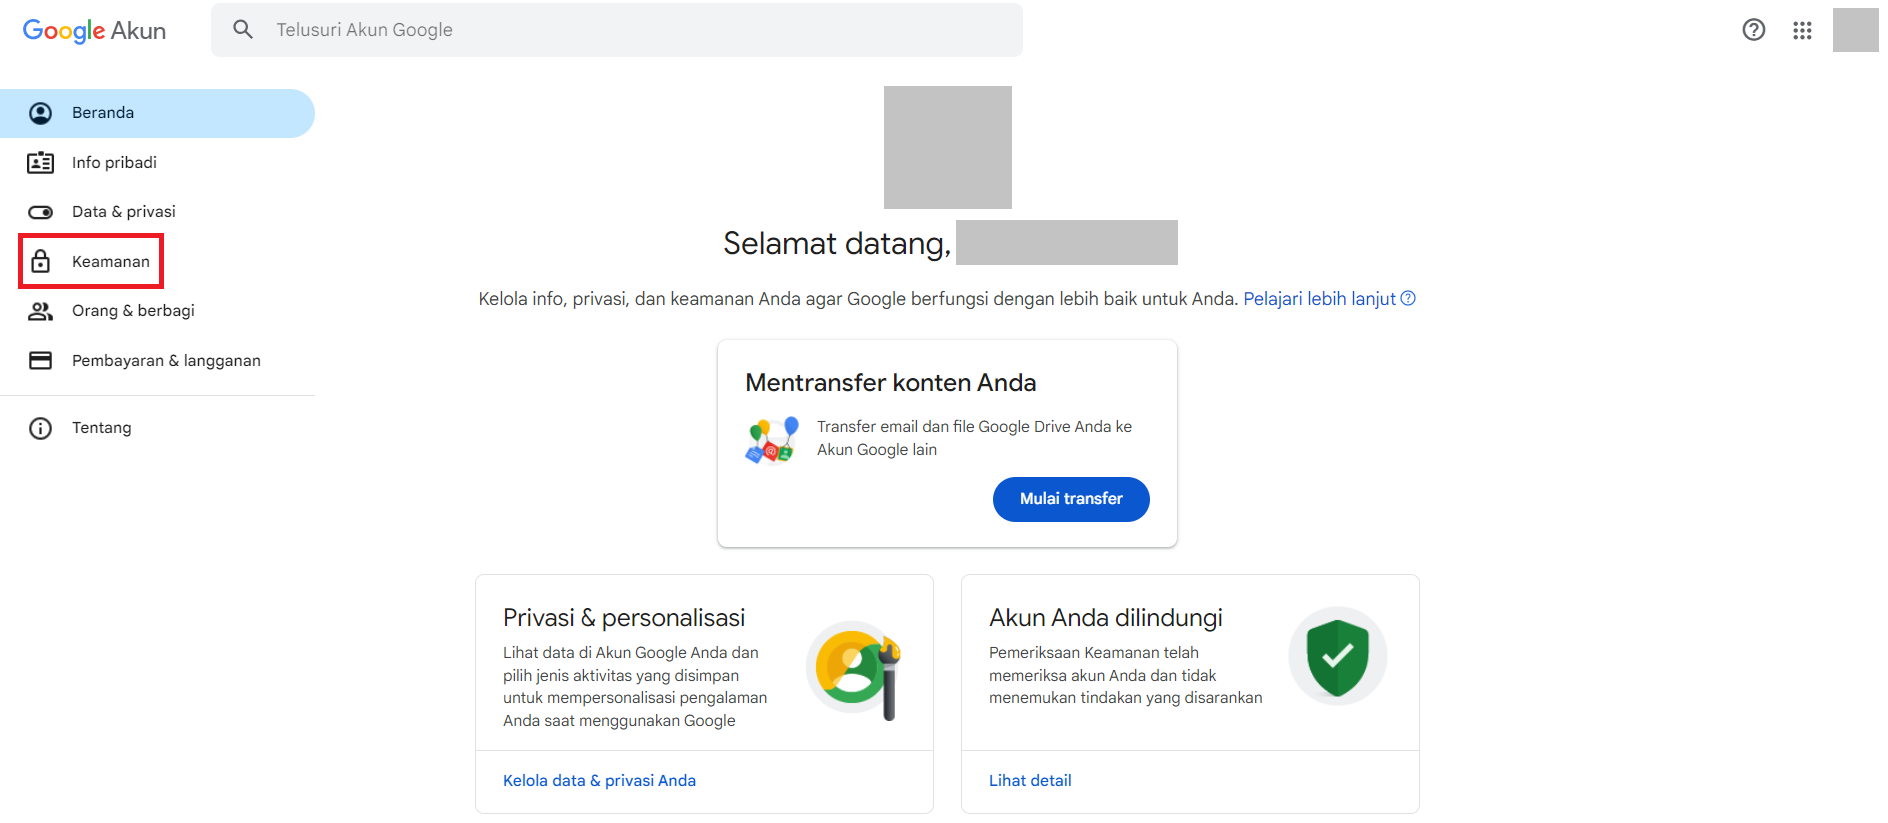Select Beranda in the sidebar
This screenshot has height=823, width=1888.
[x=103, y=113]
